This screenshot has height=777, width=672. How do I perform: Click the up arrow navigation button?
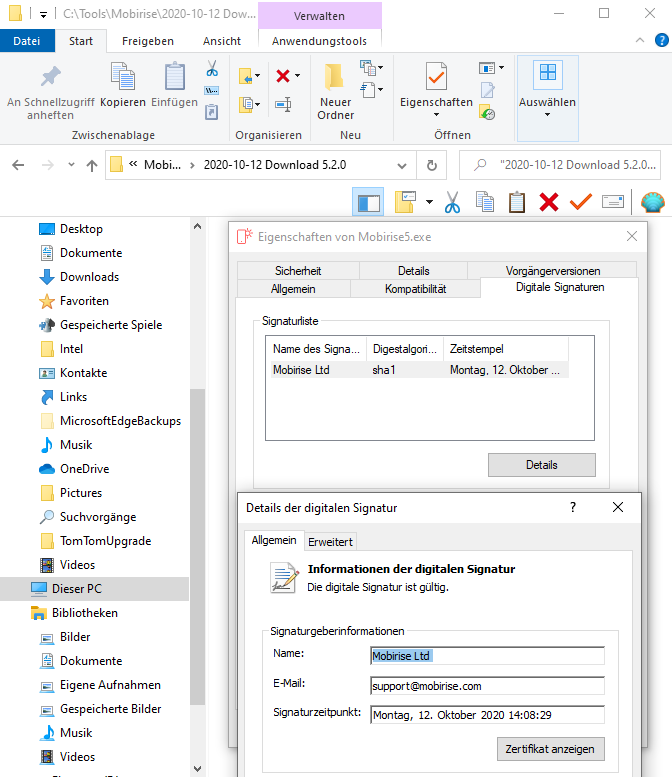pyautogui.click(x=92, y=165)
